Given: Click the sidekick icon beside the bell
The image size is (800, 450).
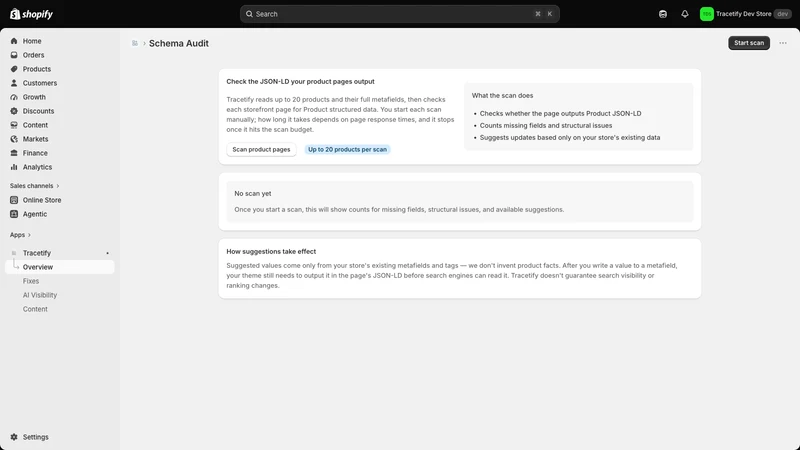Looking at the screenshot, I should (663, 14).
